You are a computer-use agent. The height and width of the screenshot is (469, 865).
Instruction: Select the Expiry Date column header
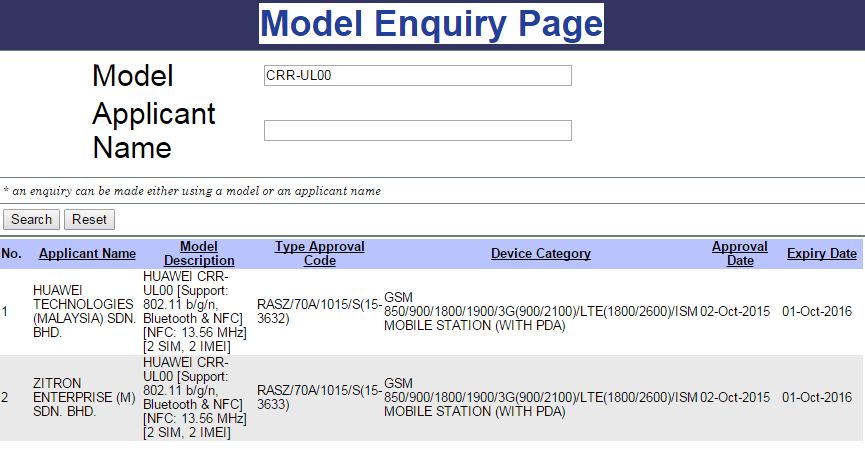click(x=821, y=254)
